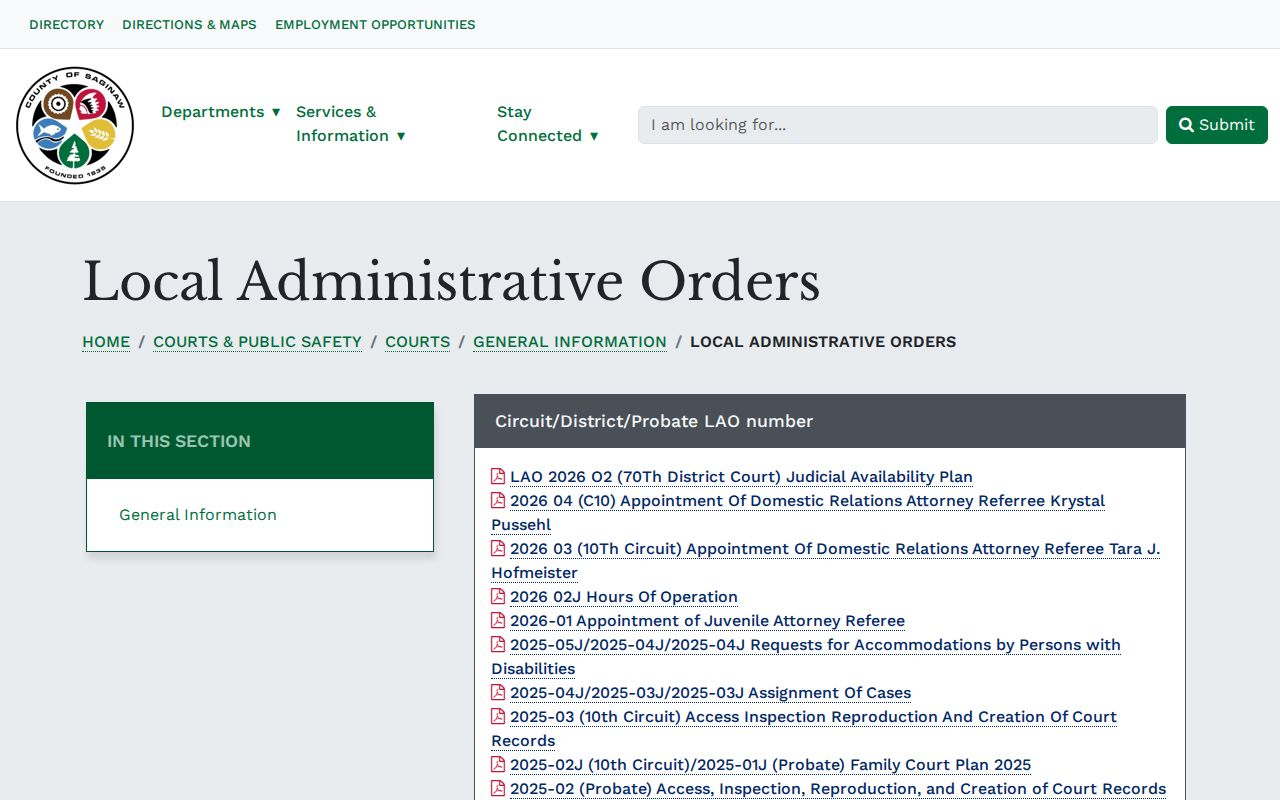Open 2025-04J Assignment Of Cases order
The image size is (1280, 800).
click(710, 693)
